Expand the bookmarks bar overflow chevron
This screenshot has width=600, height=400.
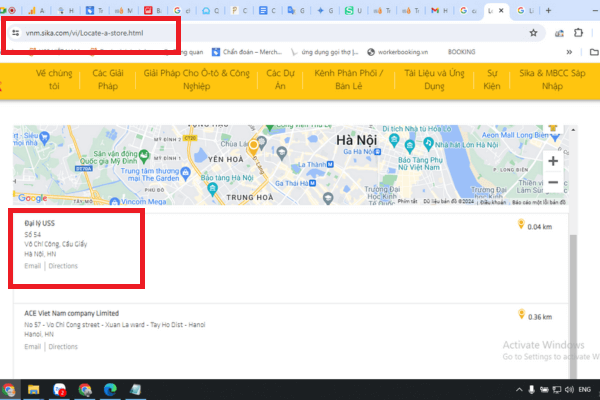pyautogui.click(x=569, y=52)
